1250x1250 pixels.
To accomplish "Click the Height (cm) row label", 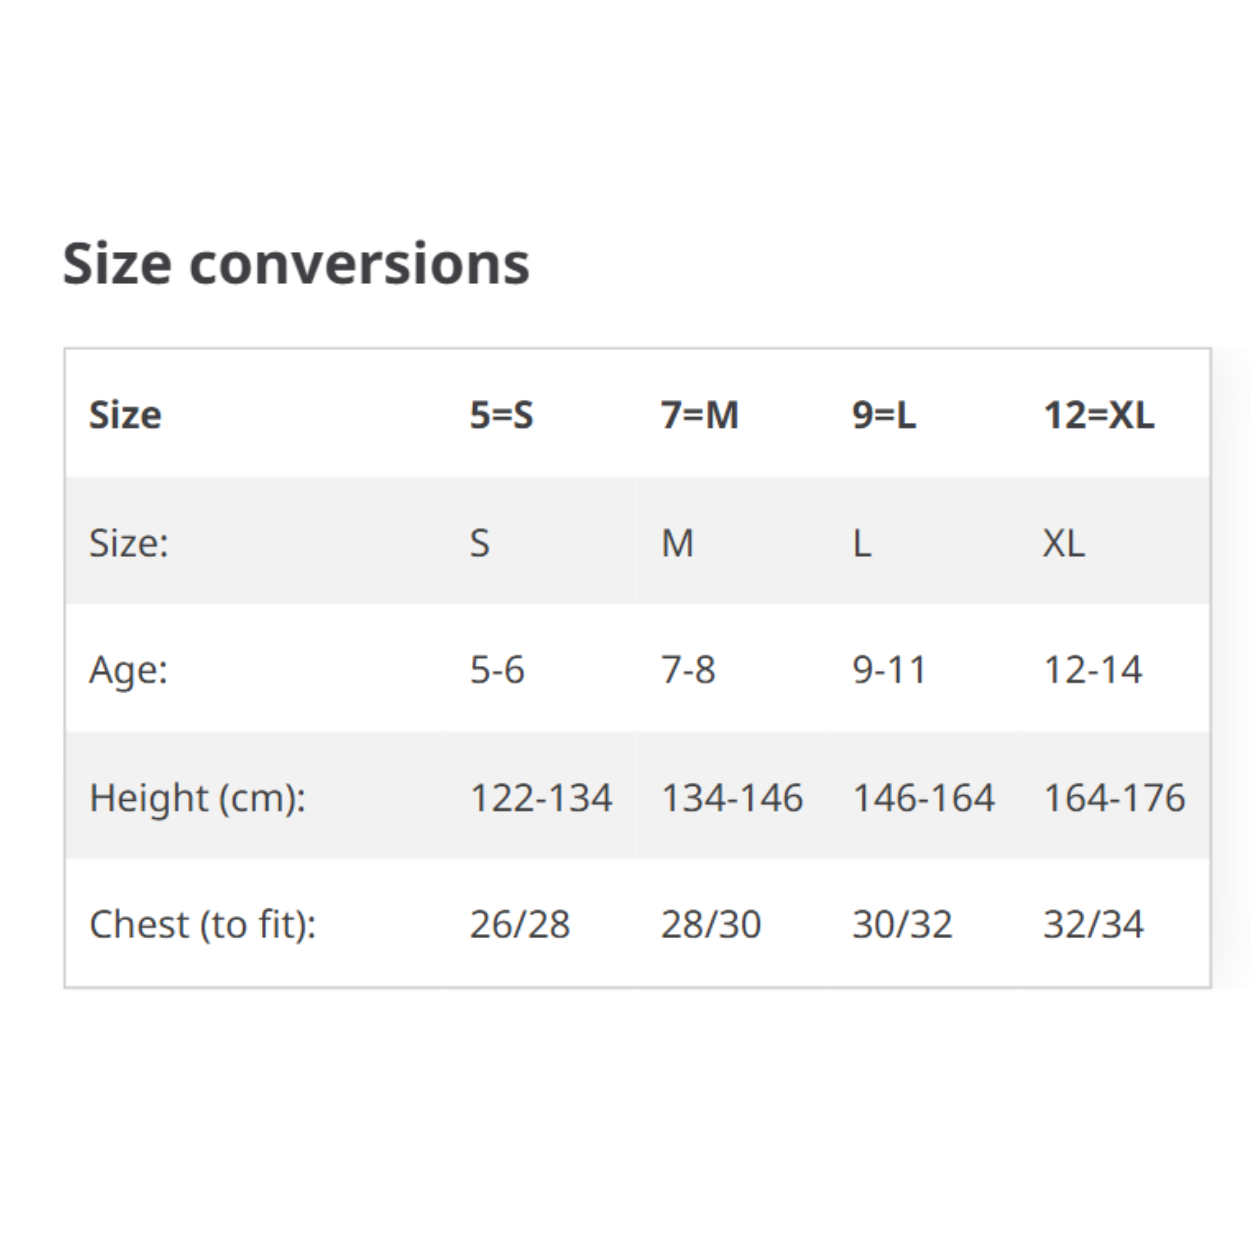I will click(197, 798).
